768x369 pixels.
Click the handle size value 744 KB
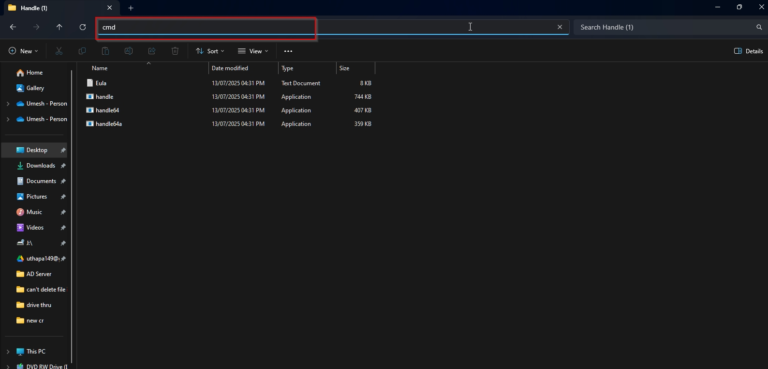[363, 97]
